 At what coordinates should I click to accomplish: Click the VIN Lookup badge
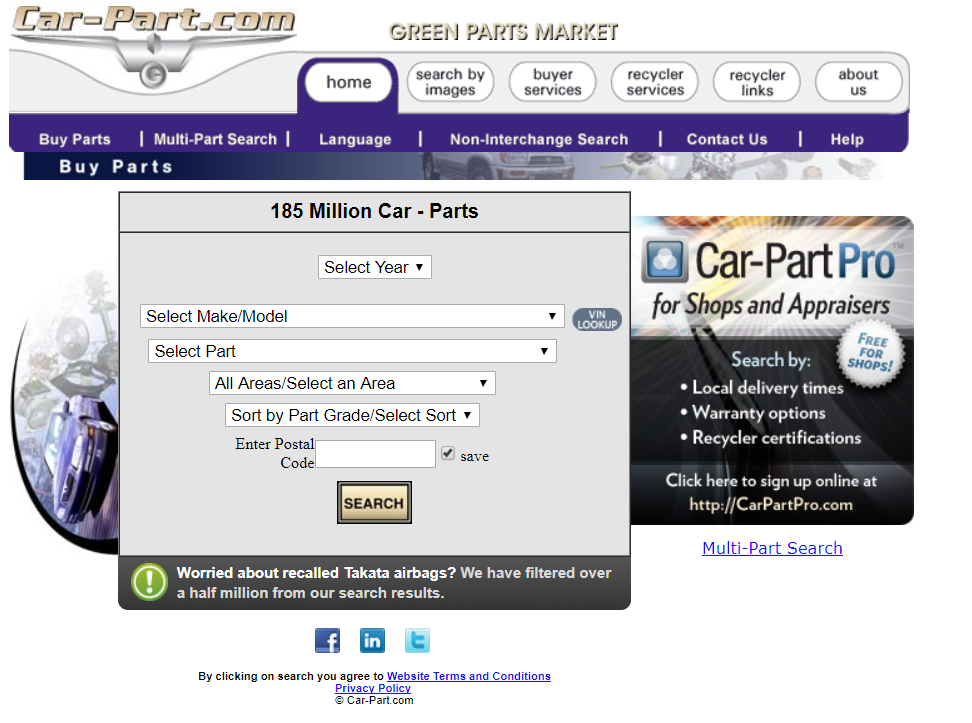click(x=597, y=319)
